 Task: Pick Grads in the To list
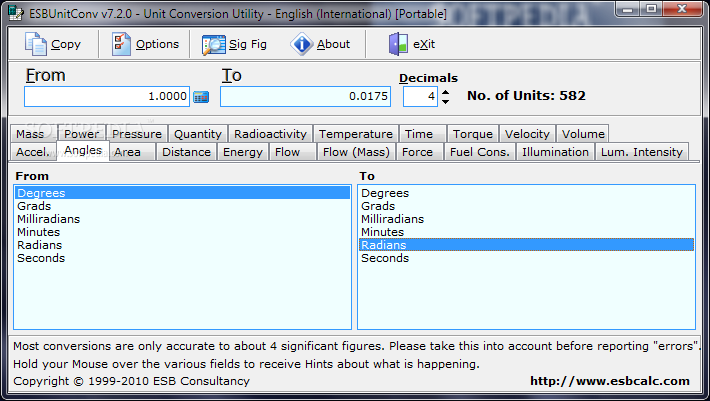click(x=526, y=206)
